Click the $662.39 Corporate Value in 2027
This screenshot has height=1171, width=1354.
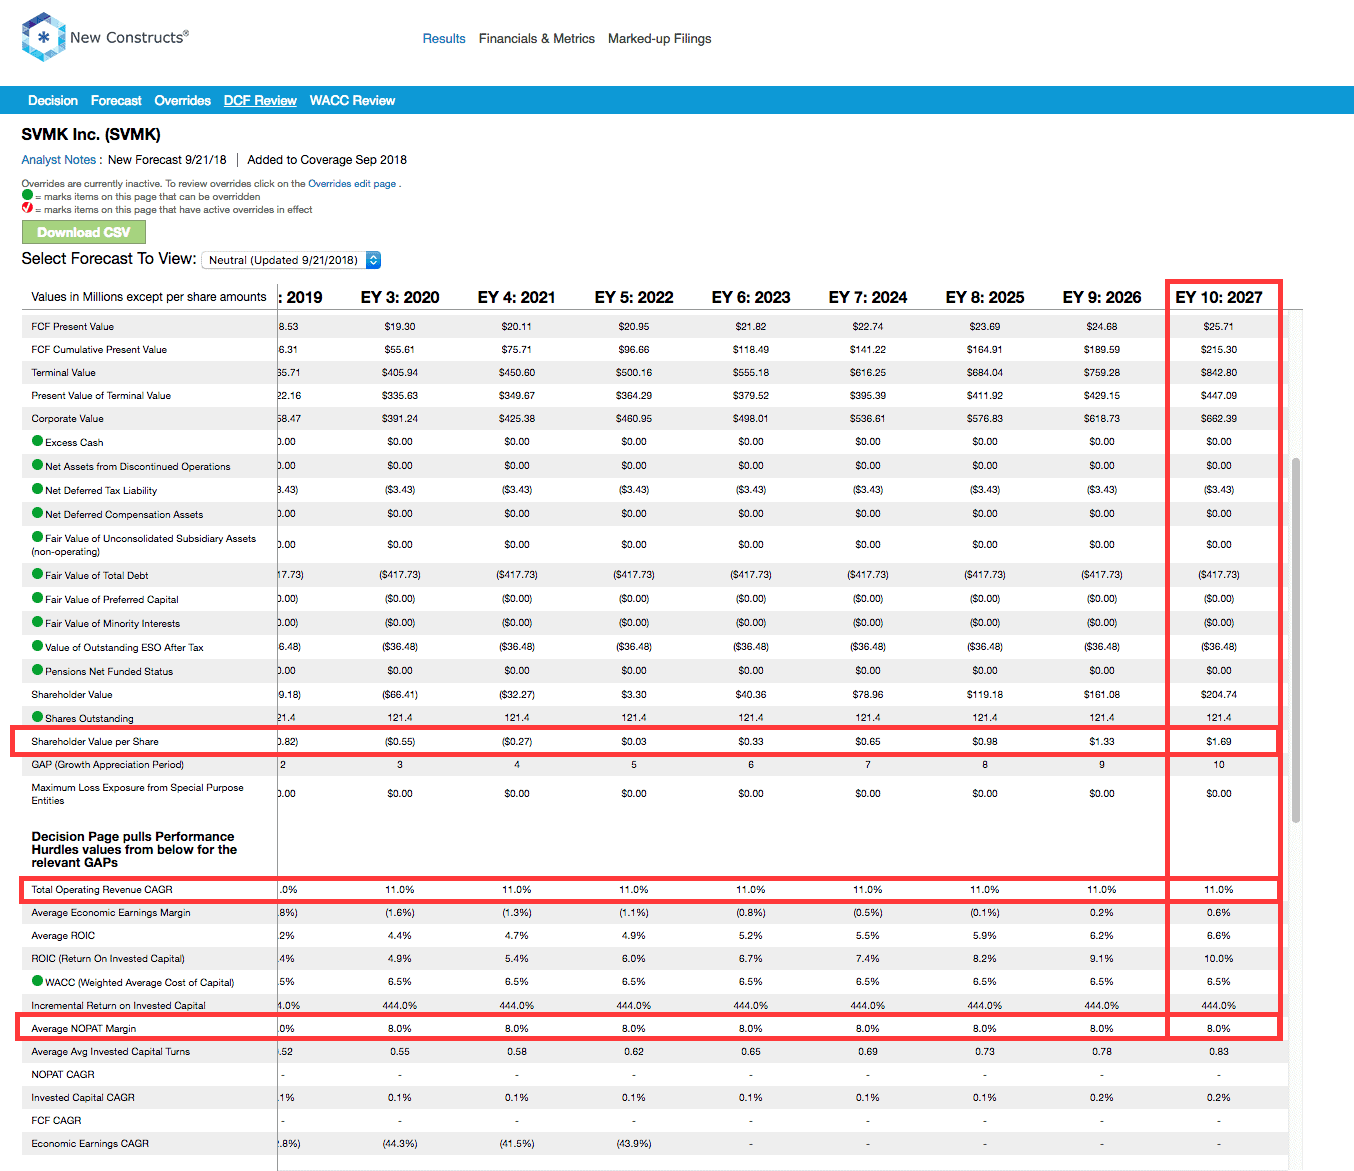point(1219,419)
